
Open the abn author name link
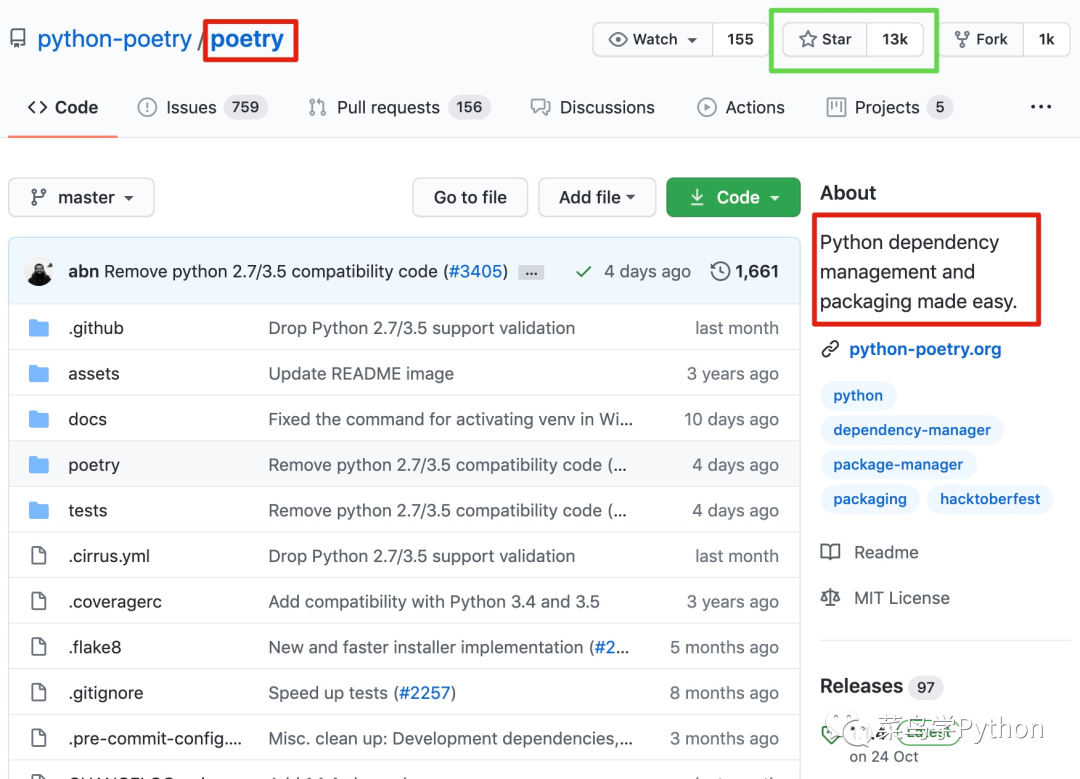click(x=83, y=271)
